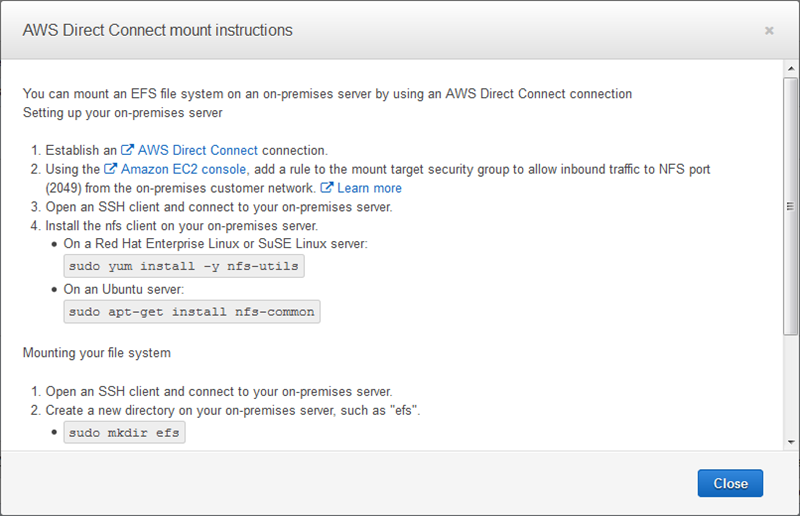Click the scrollbar down arrow
Screen dimensions: 800x516
click(x=791, y=441)
